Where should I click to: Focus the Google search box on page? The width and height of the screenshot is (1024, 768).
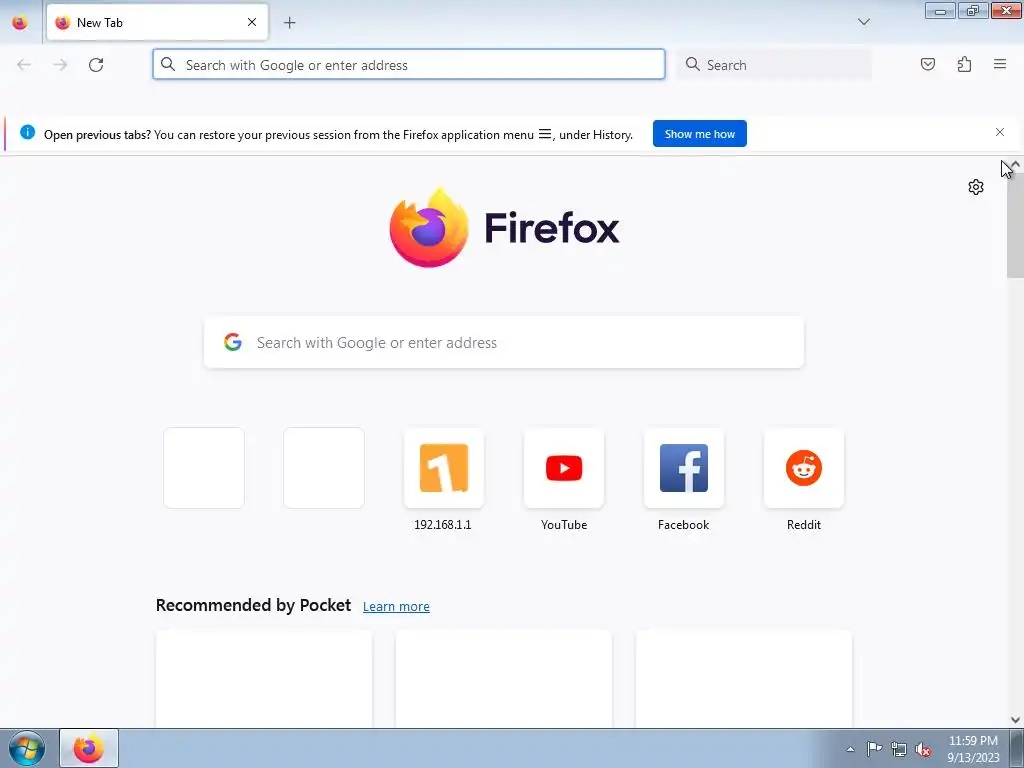[x=504, y=342]
